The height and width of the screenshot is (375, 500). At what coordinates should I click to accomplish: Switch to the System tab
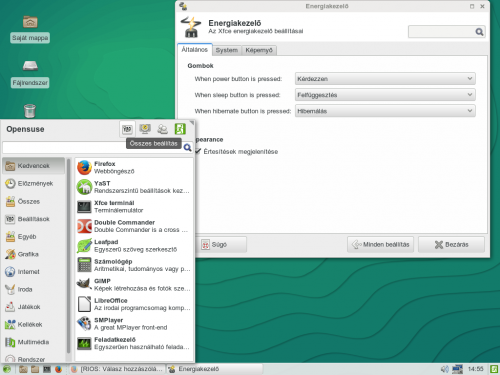coord(227,50)
